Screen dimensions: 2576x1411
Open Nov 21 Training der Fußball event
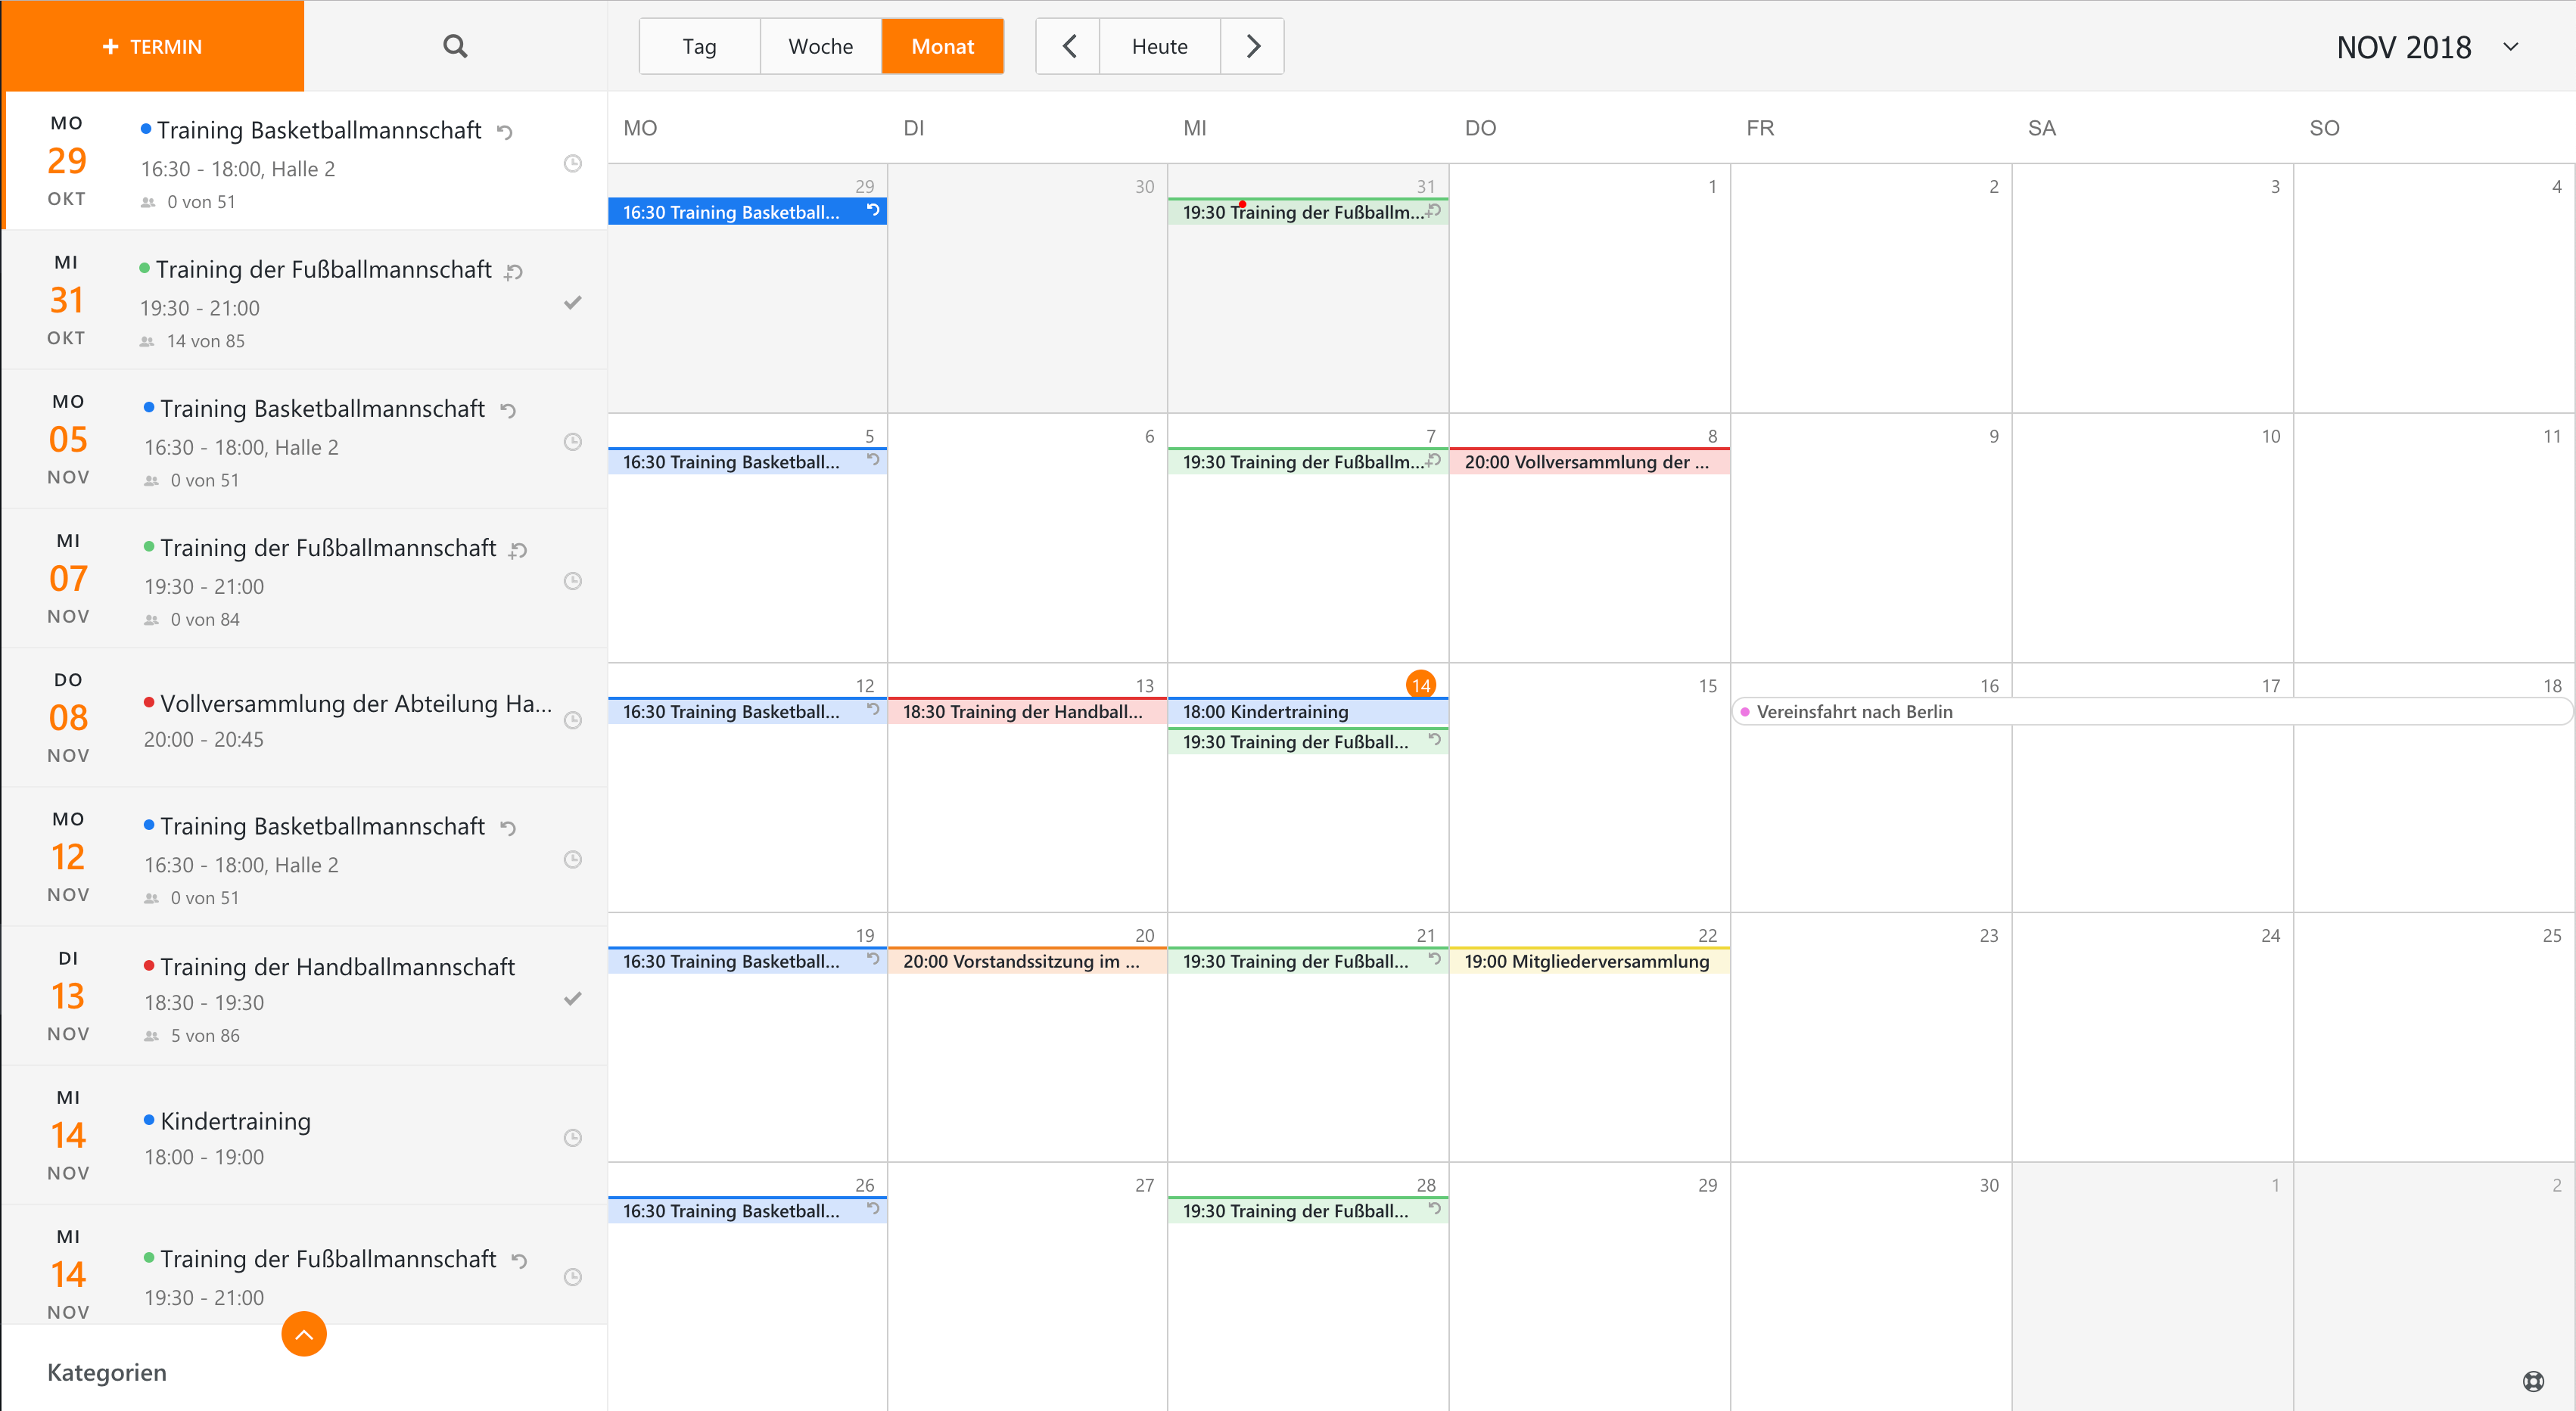point(1308,961)
